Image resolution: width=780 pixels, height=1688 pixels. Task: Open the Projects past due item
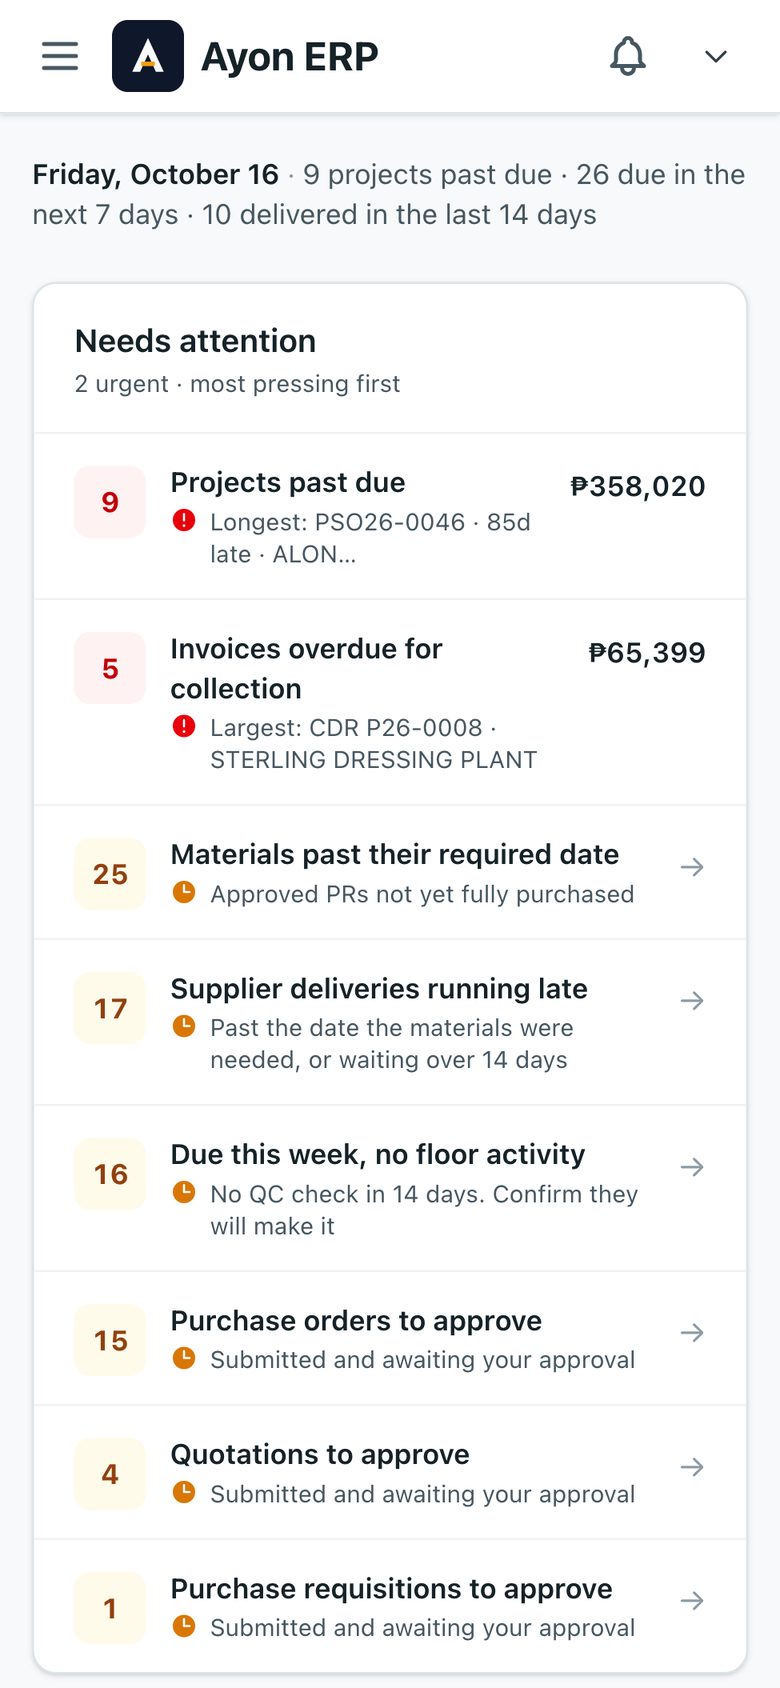coord(390,516)
